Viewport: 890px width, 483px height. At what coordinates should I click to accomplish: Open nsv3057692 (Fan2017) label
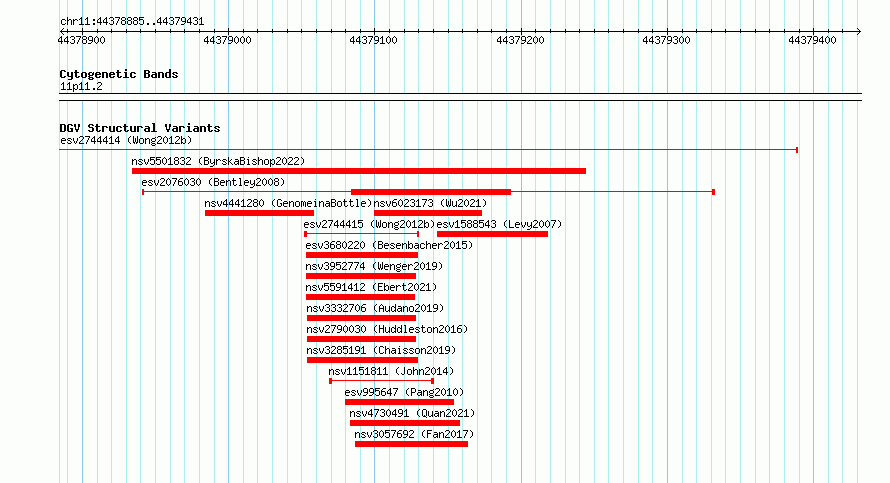[x=414, y=434]
